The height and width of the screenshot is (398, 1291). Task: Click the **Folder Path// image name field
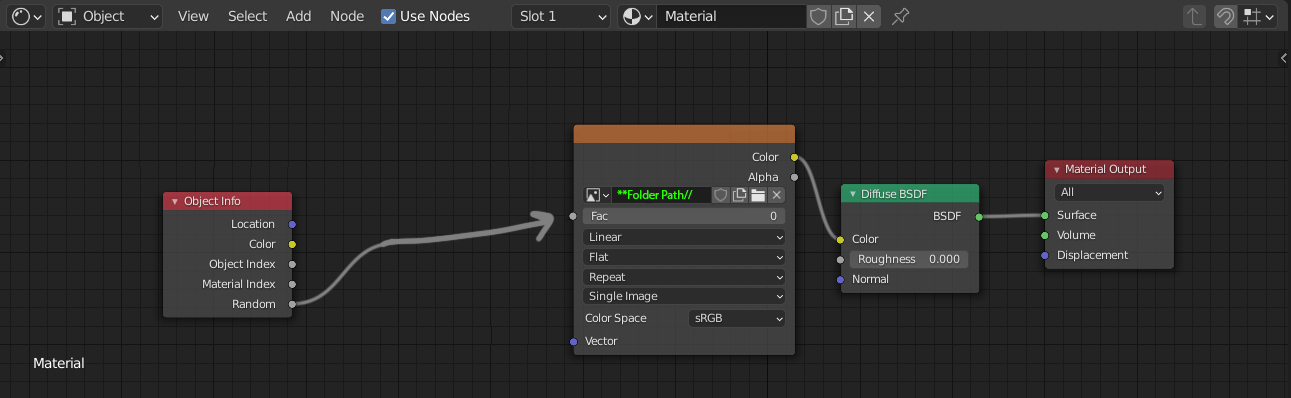661,195
